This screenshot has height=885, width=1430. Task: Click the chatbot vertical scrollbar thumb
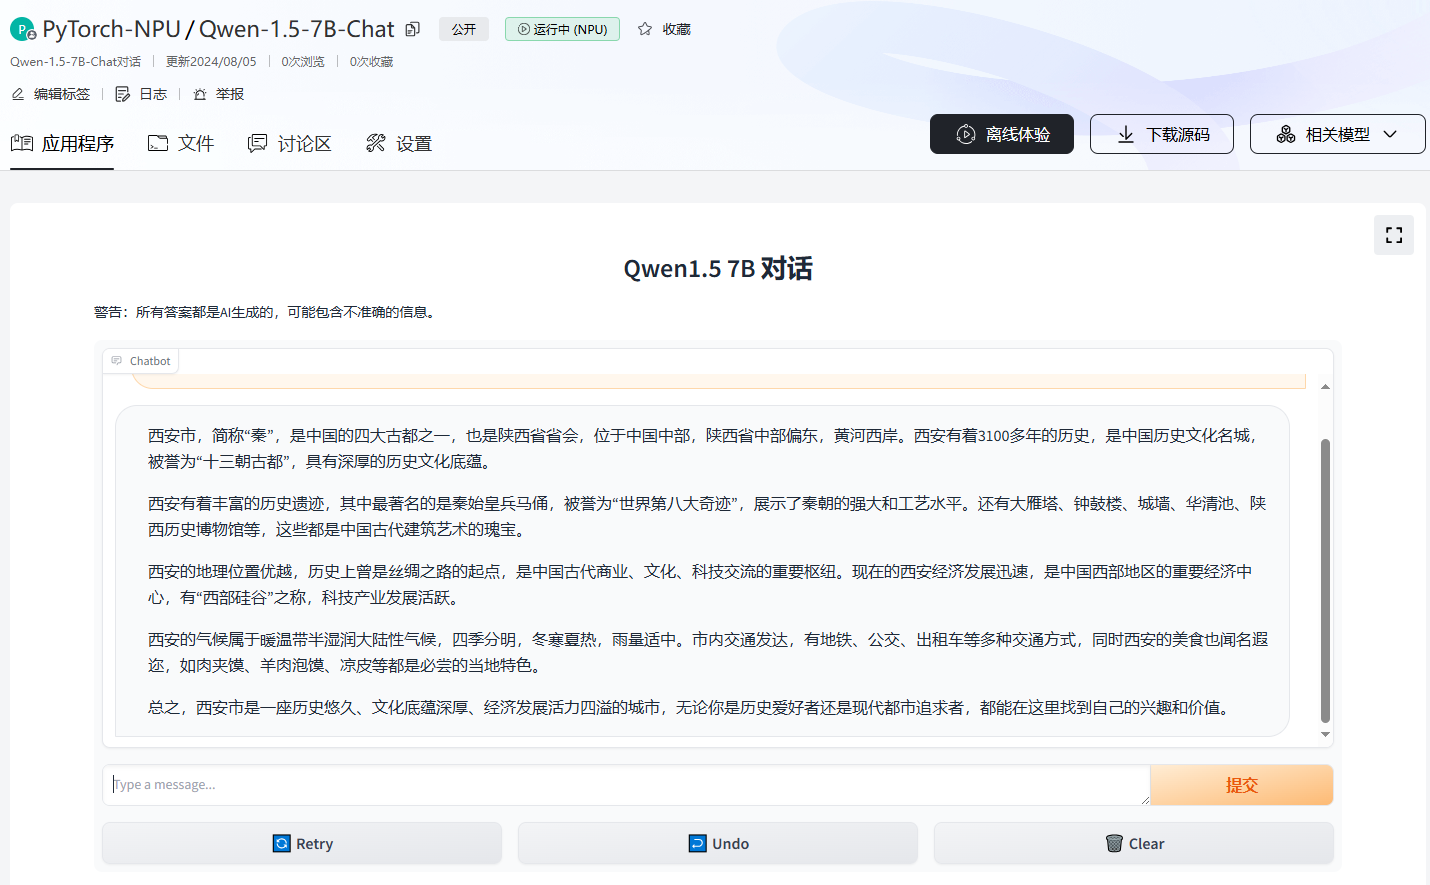1325,580
